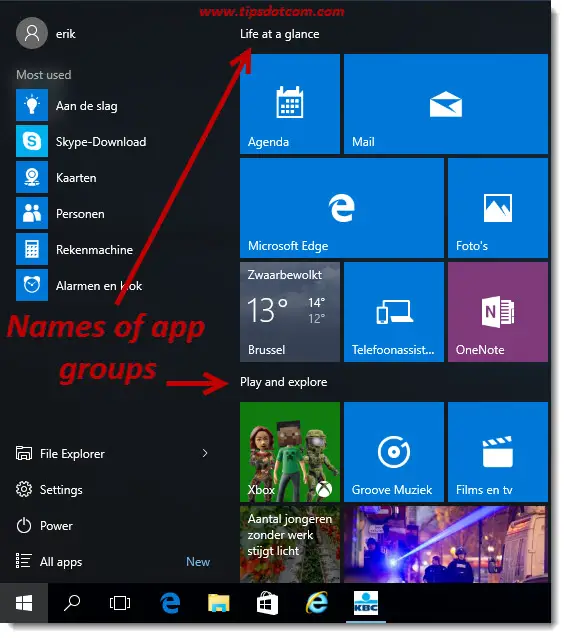Click the Alarmen en klok icon
Viewport: 566px width, 638px height.
click(32, 285)
